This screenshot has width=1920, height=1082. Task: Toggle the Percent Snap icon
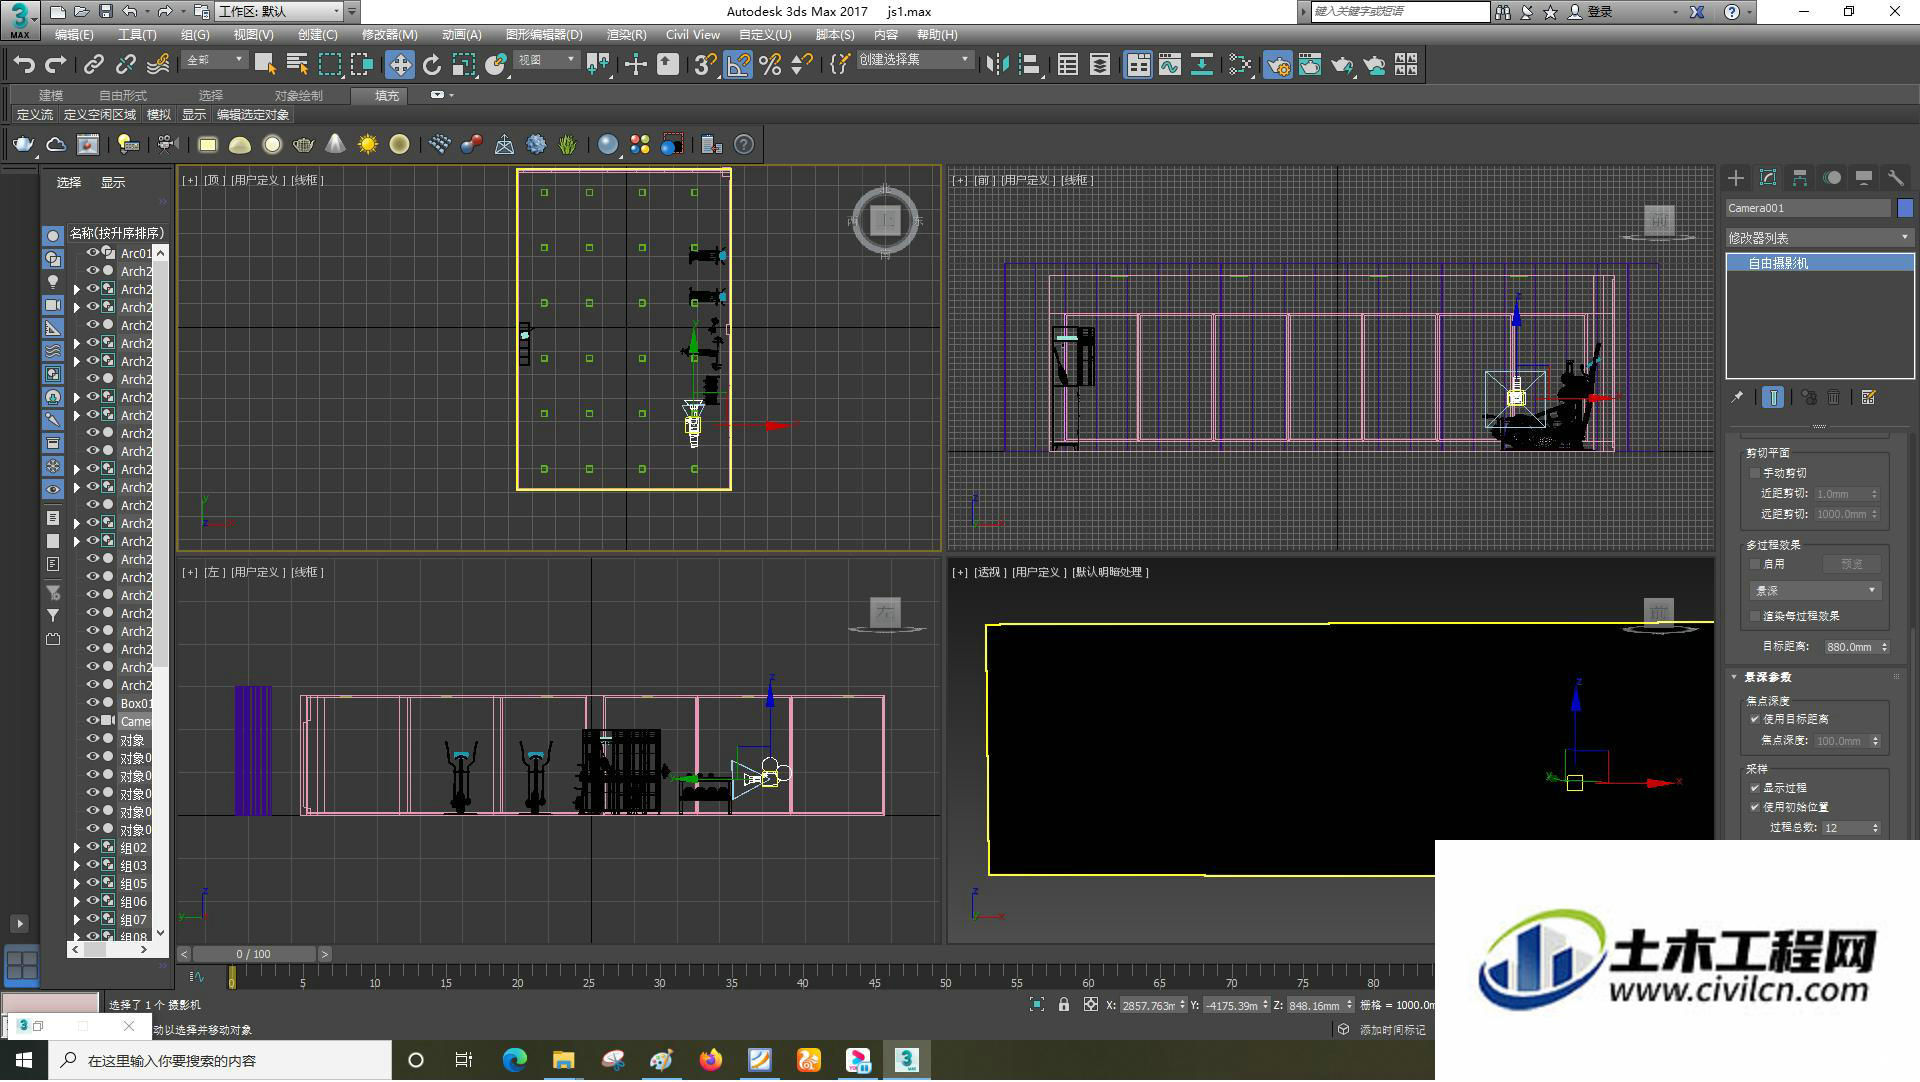point(770,65)
